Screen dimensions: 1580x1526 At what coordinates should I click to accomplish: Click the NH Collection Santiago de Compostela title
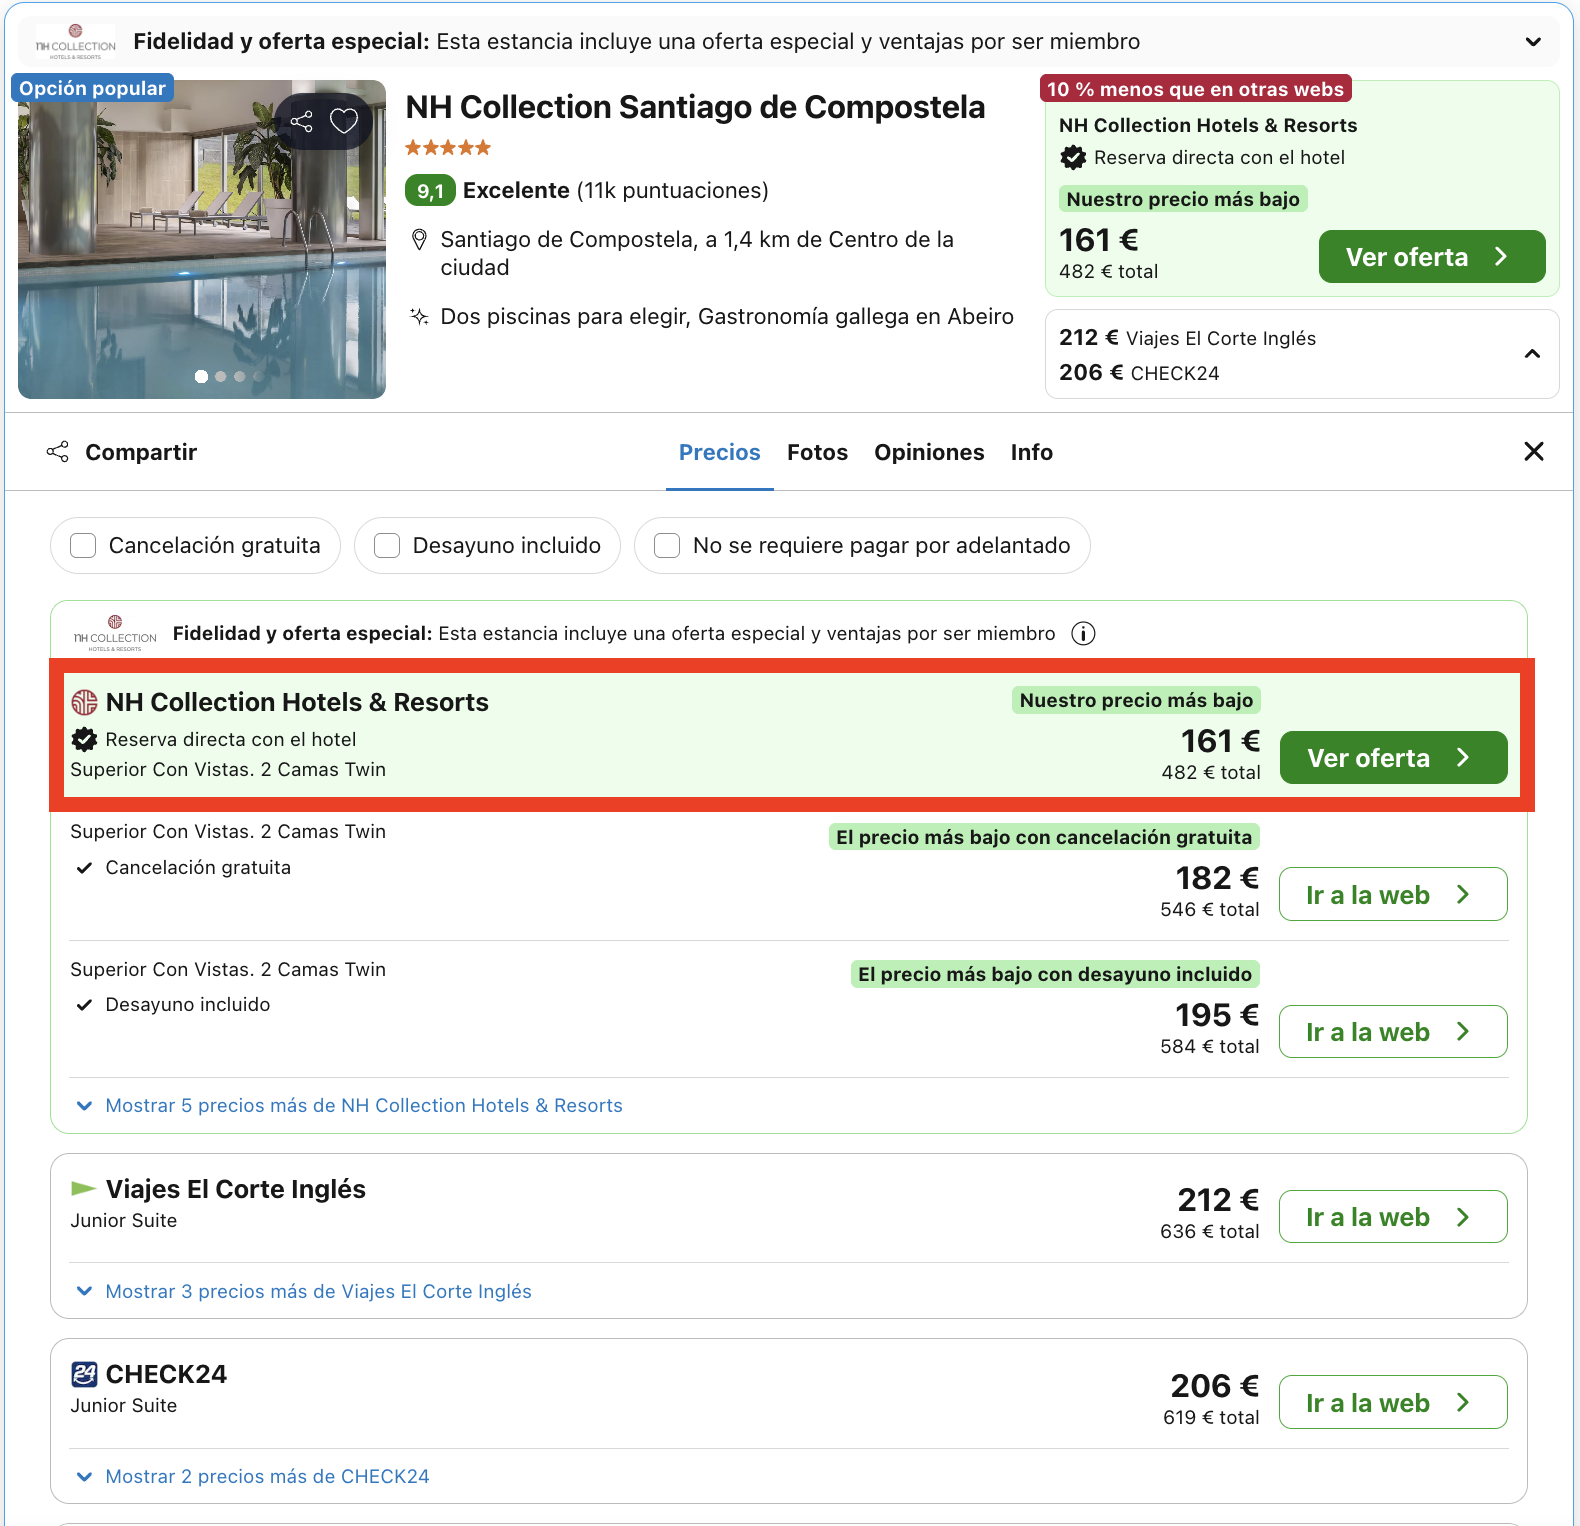point(695,108)
